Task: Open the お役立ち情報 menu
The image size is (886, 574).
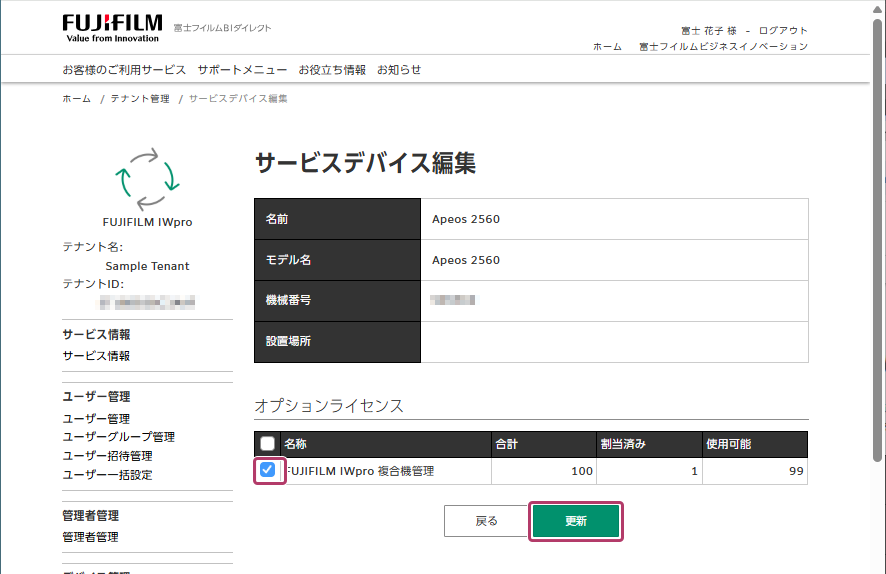Action: click(332, 70)
